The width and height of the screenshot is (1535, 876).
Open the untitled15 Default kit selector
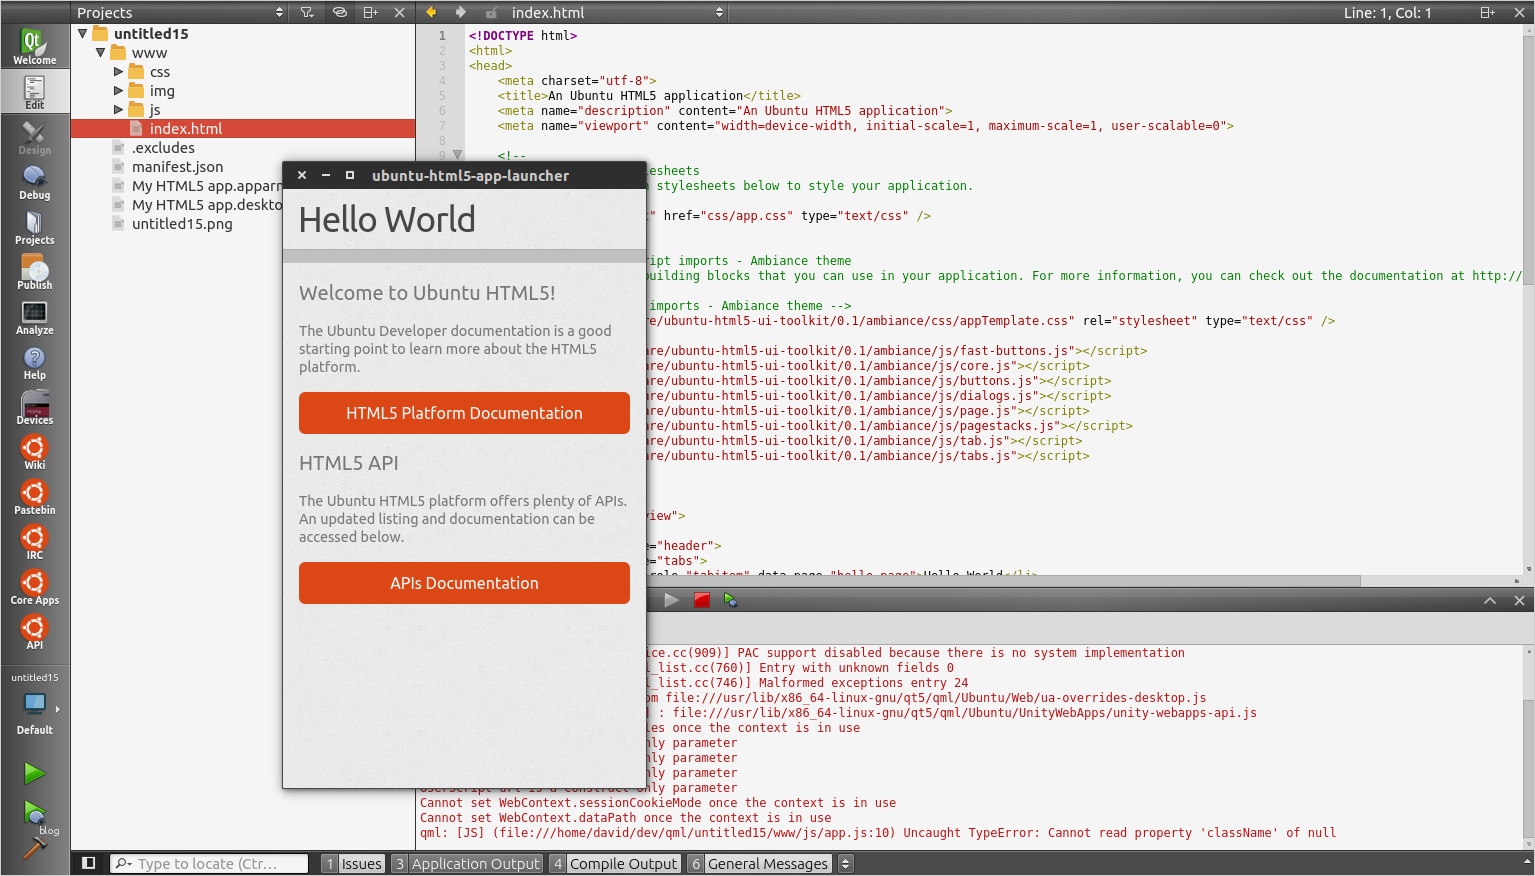34,704
